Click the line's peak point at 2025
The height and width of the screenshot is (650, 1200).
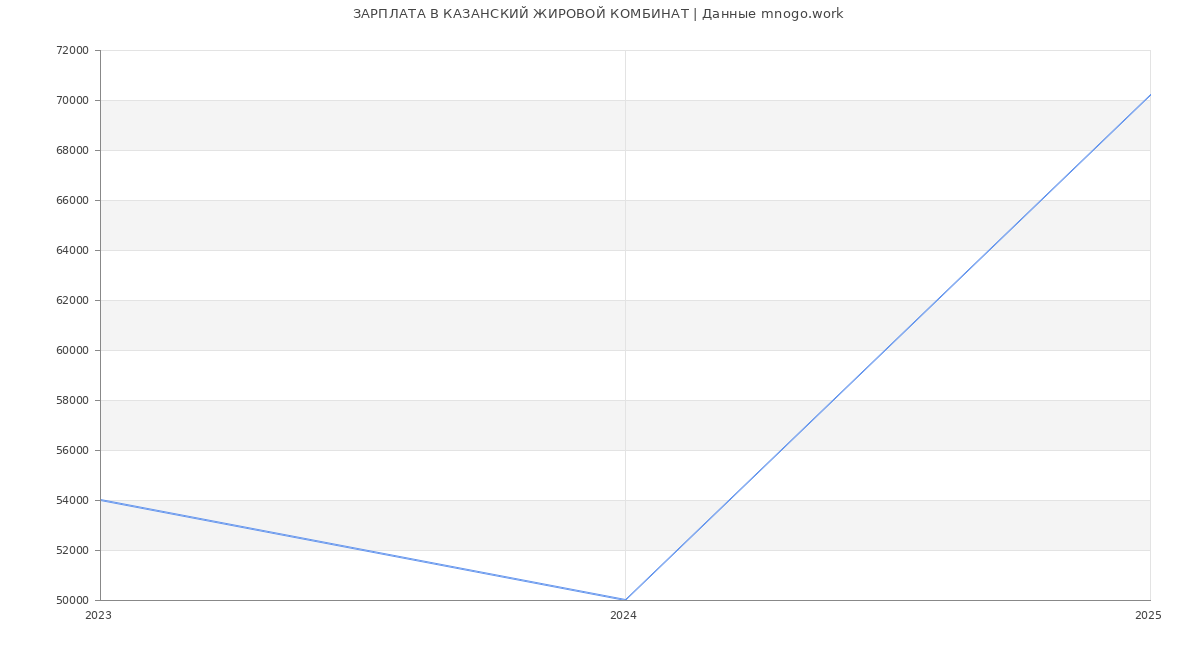1150,95
